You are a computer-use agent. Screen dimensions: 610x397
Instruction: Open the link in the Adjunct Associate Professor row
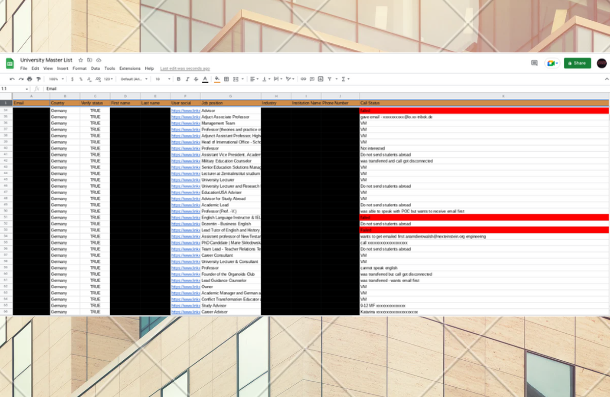[x=186, y=117]
